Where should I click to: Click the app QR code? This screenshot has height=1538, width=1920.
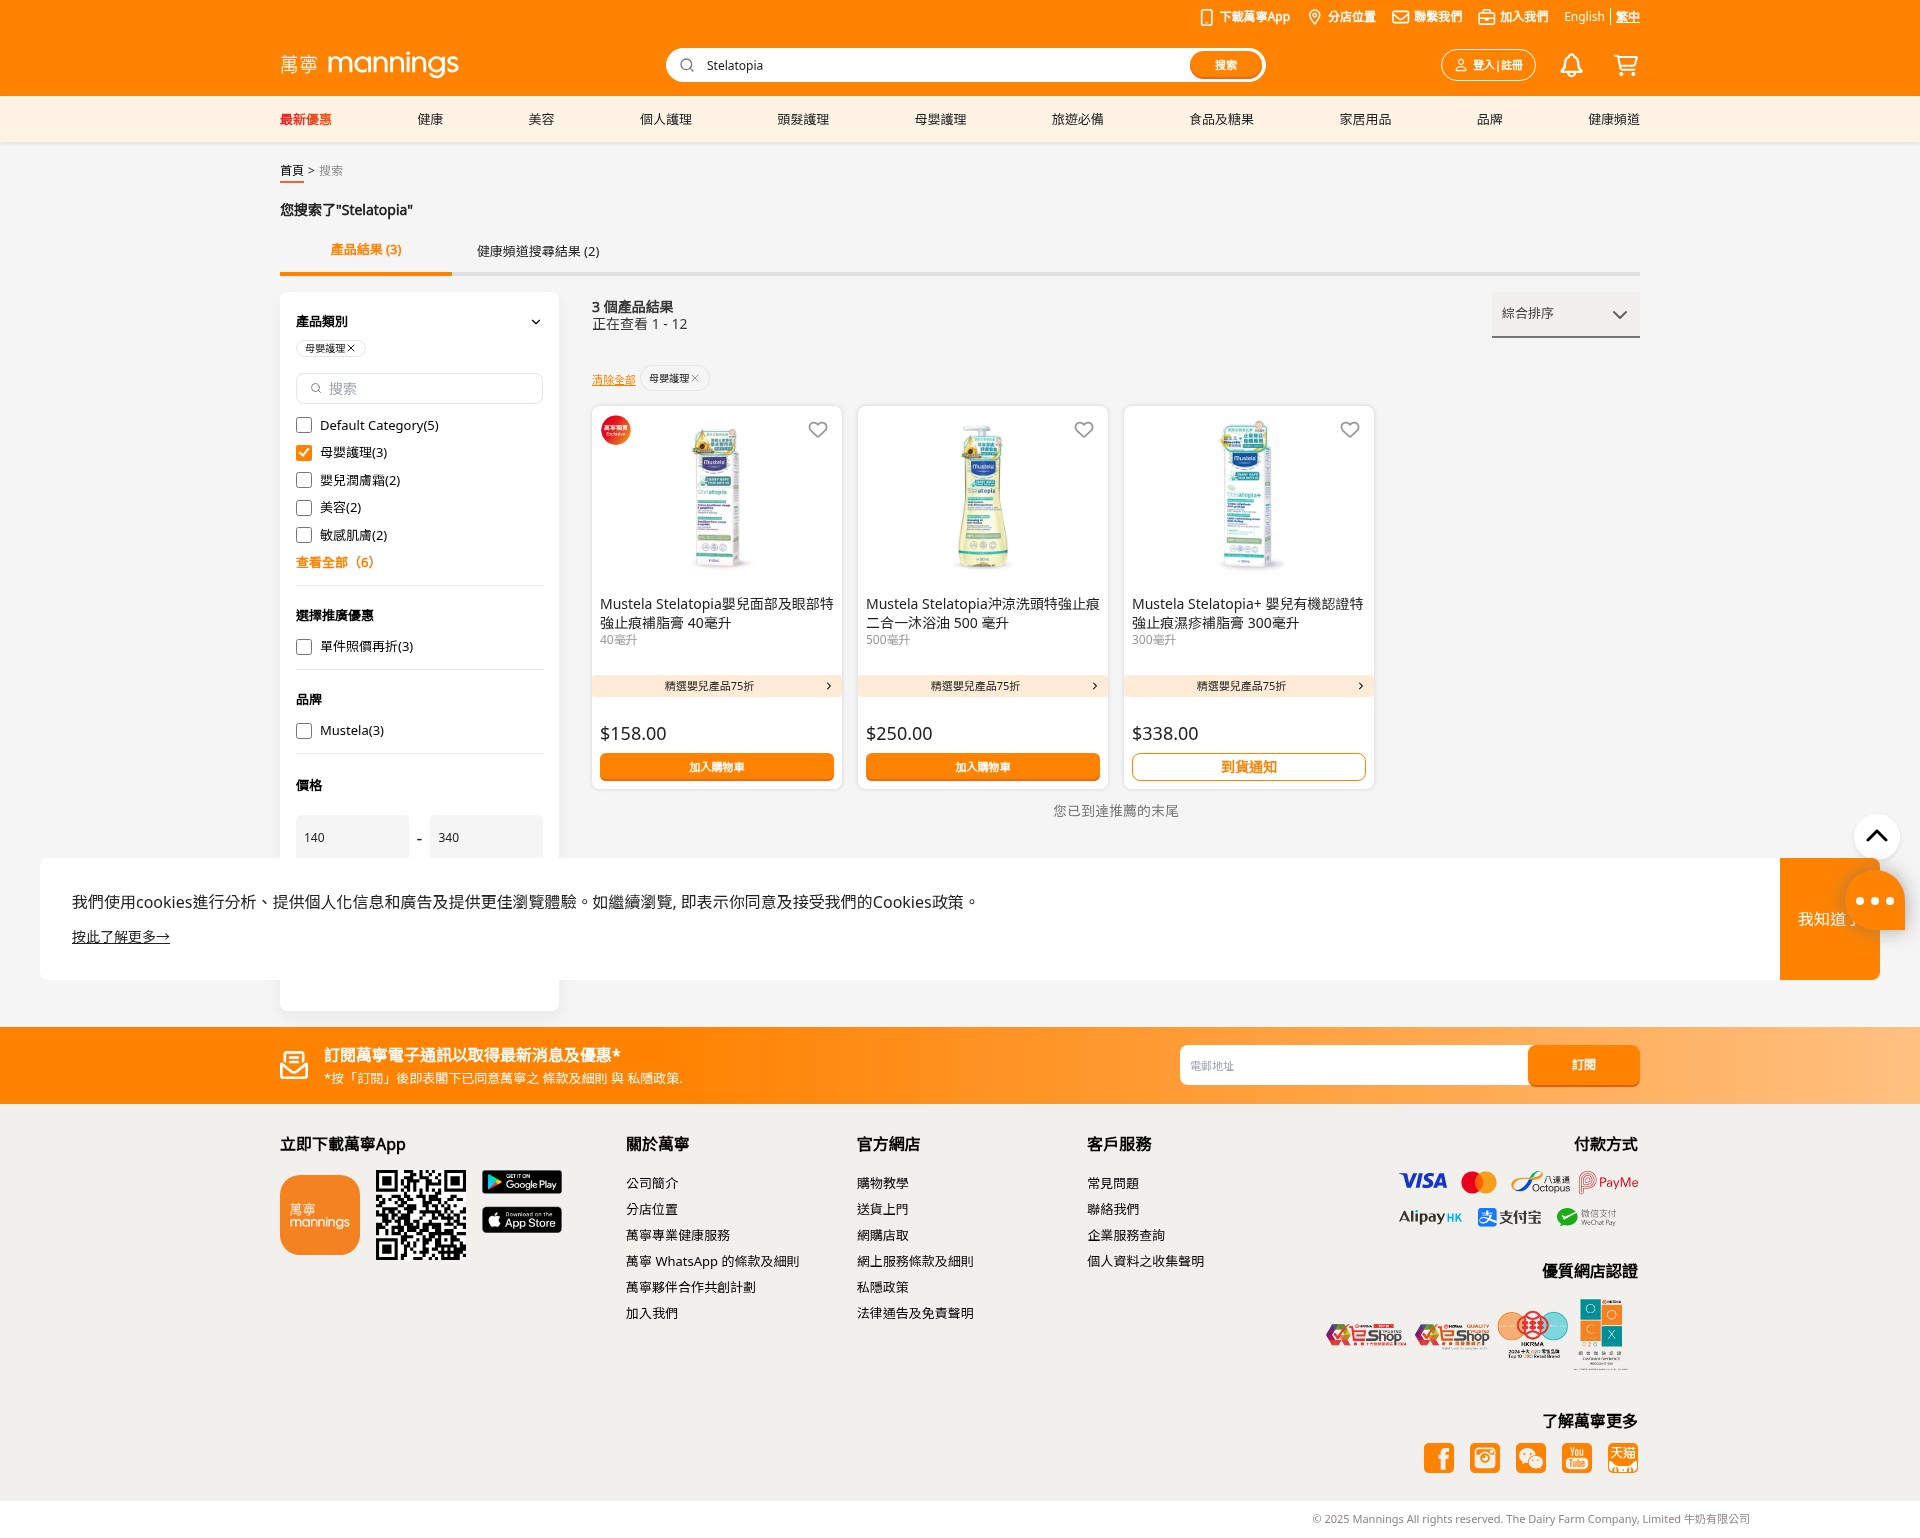(x=421, y=1215)
